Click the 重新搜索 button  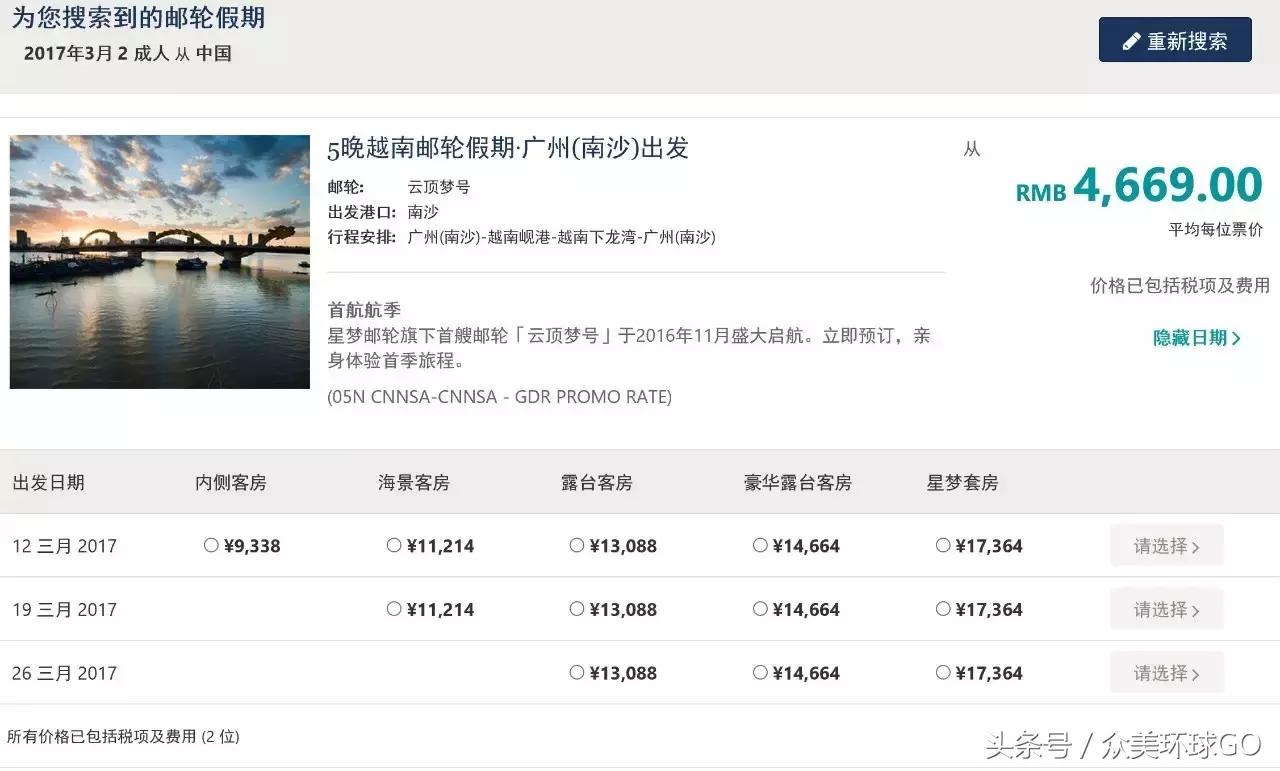[1174, 40]
